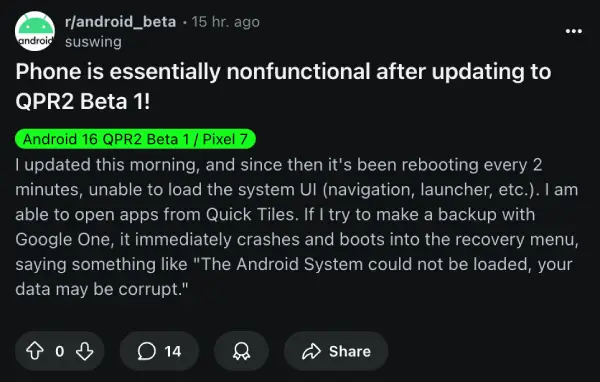Viewport: 600px width, 382px height.
Task: Open user suswing's profile
Action: (x=93, y=42)
